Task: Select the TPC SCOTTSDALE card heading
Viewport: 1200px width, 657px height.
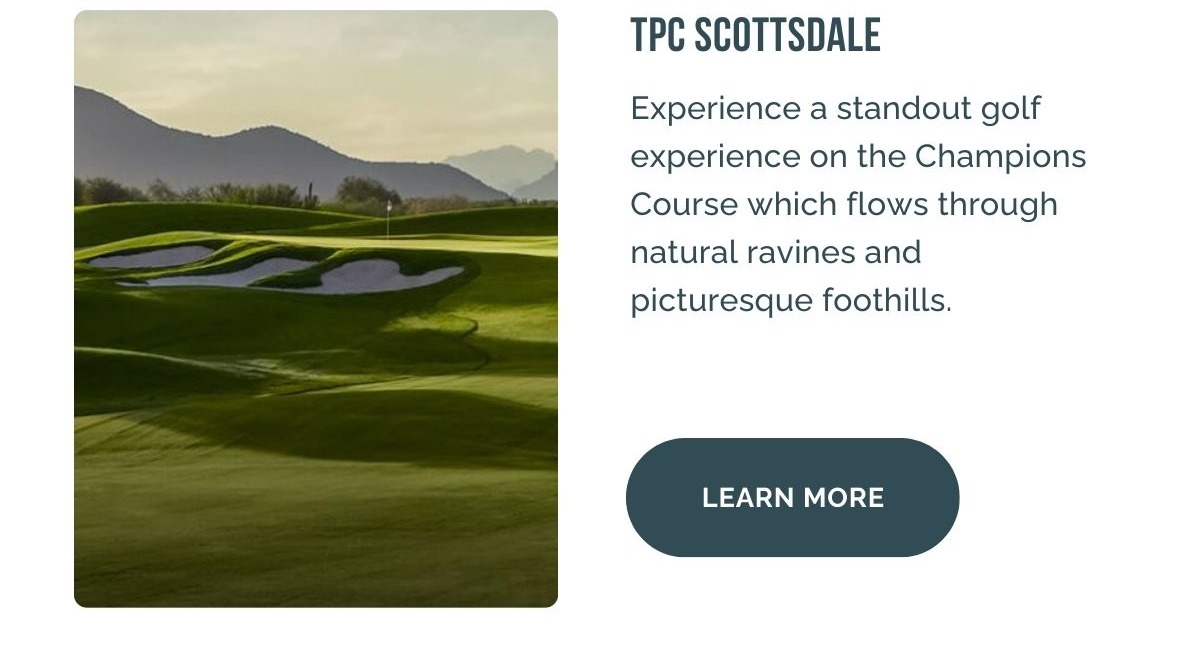Action: 754,34
